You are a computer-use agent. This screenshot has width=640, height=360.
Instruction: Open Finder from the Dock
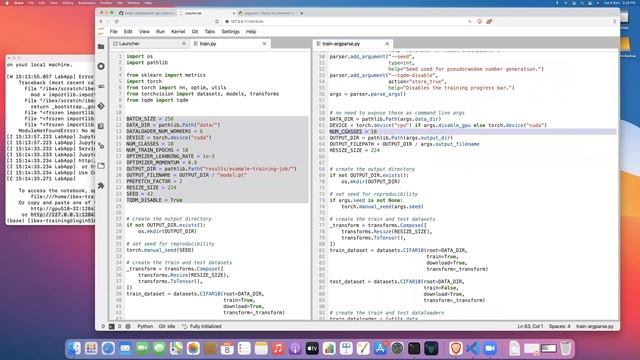(74, 348)
